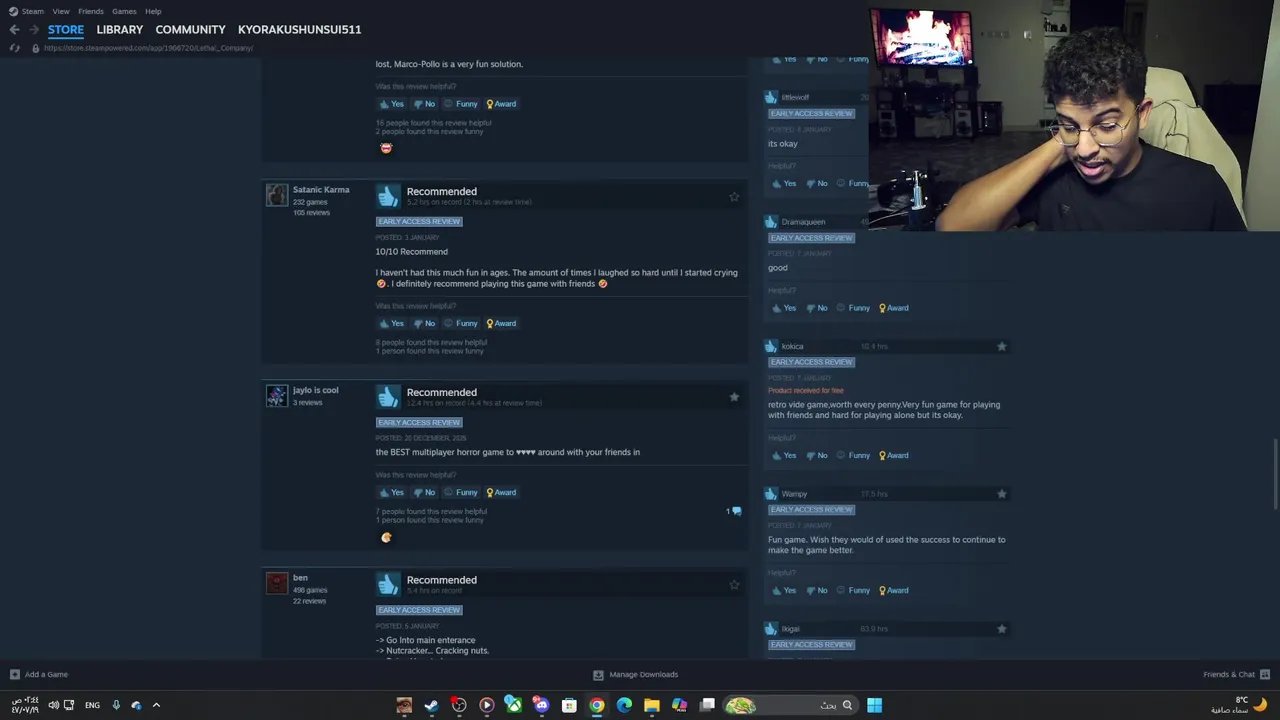1280x720 pixels.
Task: Open the LIBRARY tab
Action: [120, 29]
